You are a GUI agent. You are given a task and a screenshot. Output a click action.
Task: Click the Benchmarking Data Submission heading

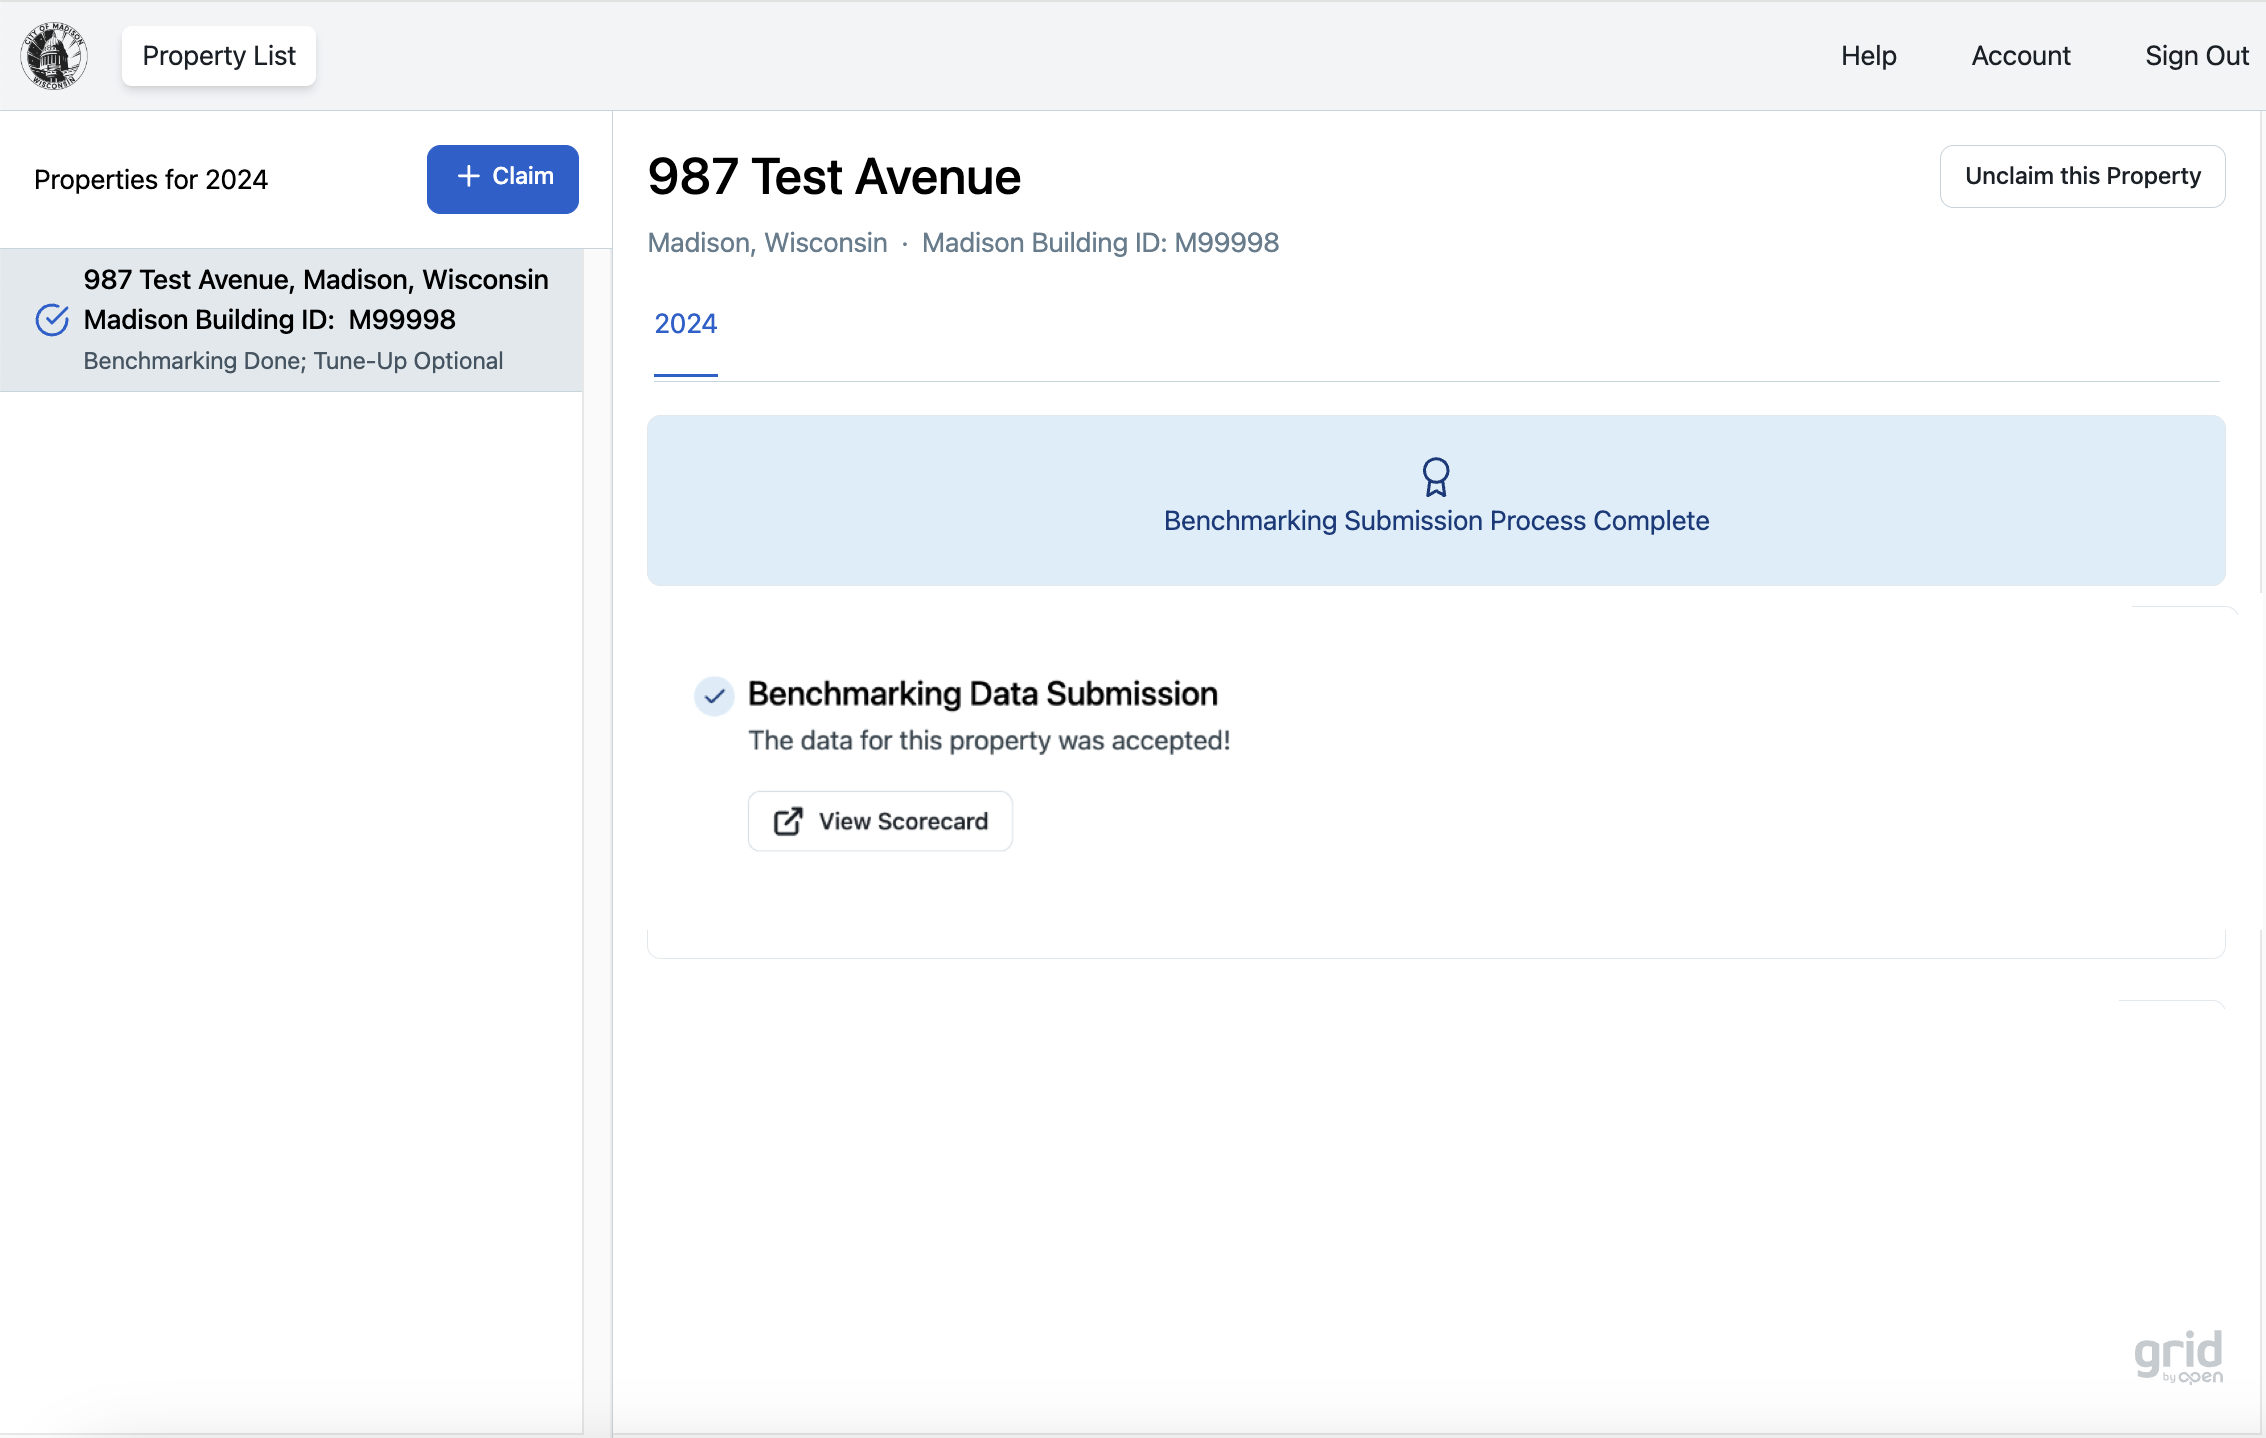982,694
